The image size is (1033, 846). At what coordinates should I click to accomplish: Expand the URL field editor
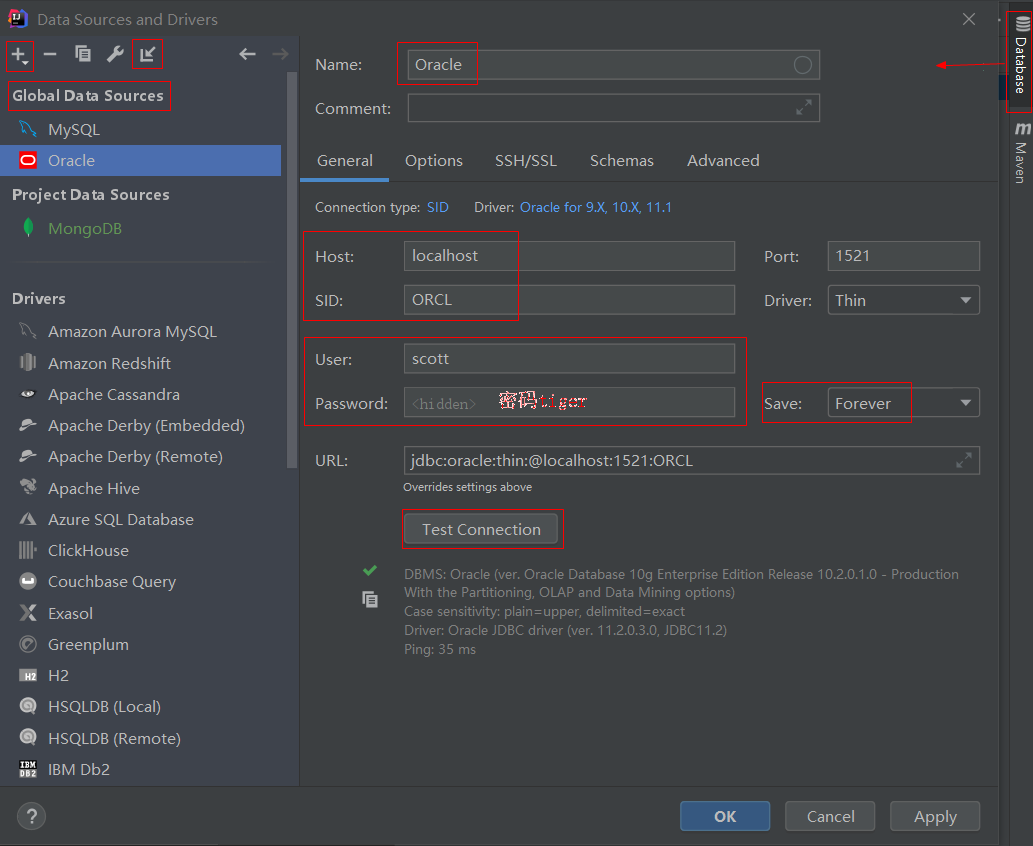pos(964,460)
